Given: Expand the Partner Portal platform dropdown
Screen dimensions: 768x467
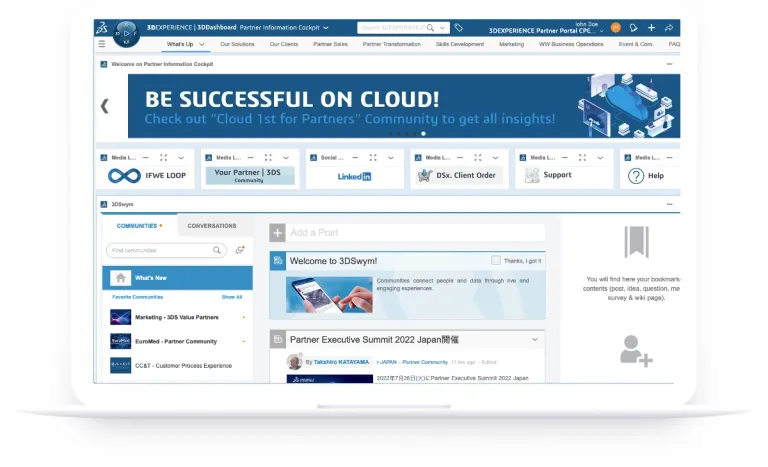Looking at the screenshot, I should 601,31.
